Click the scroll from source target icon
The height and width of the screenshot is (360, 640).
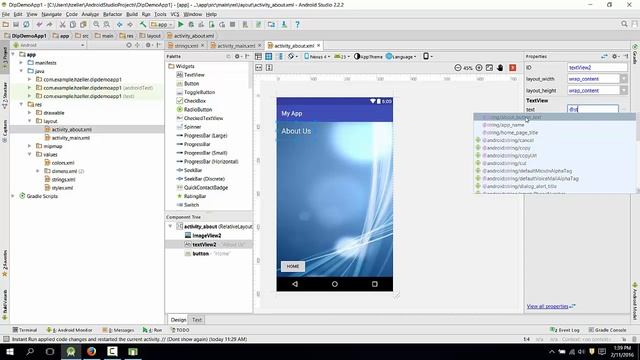click(x=129, y=45)
